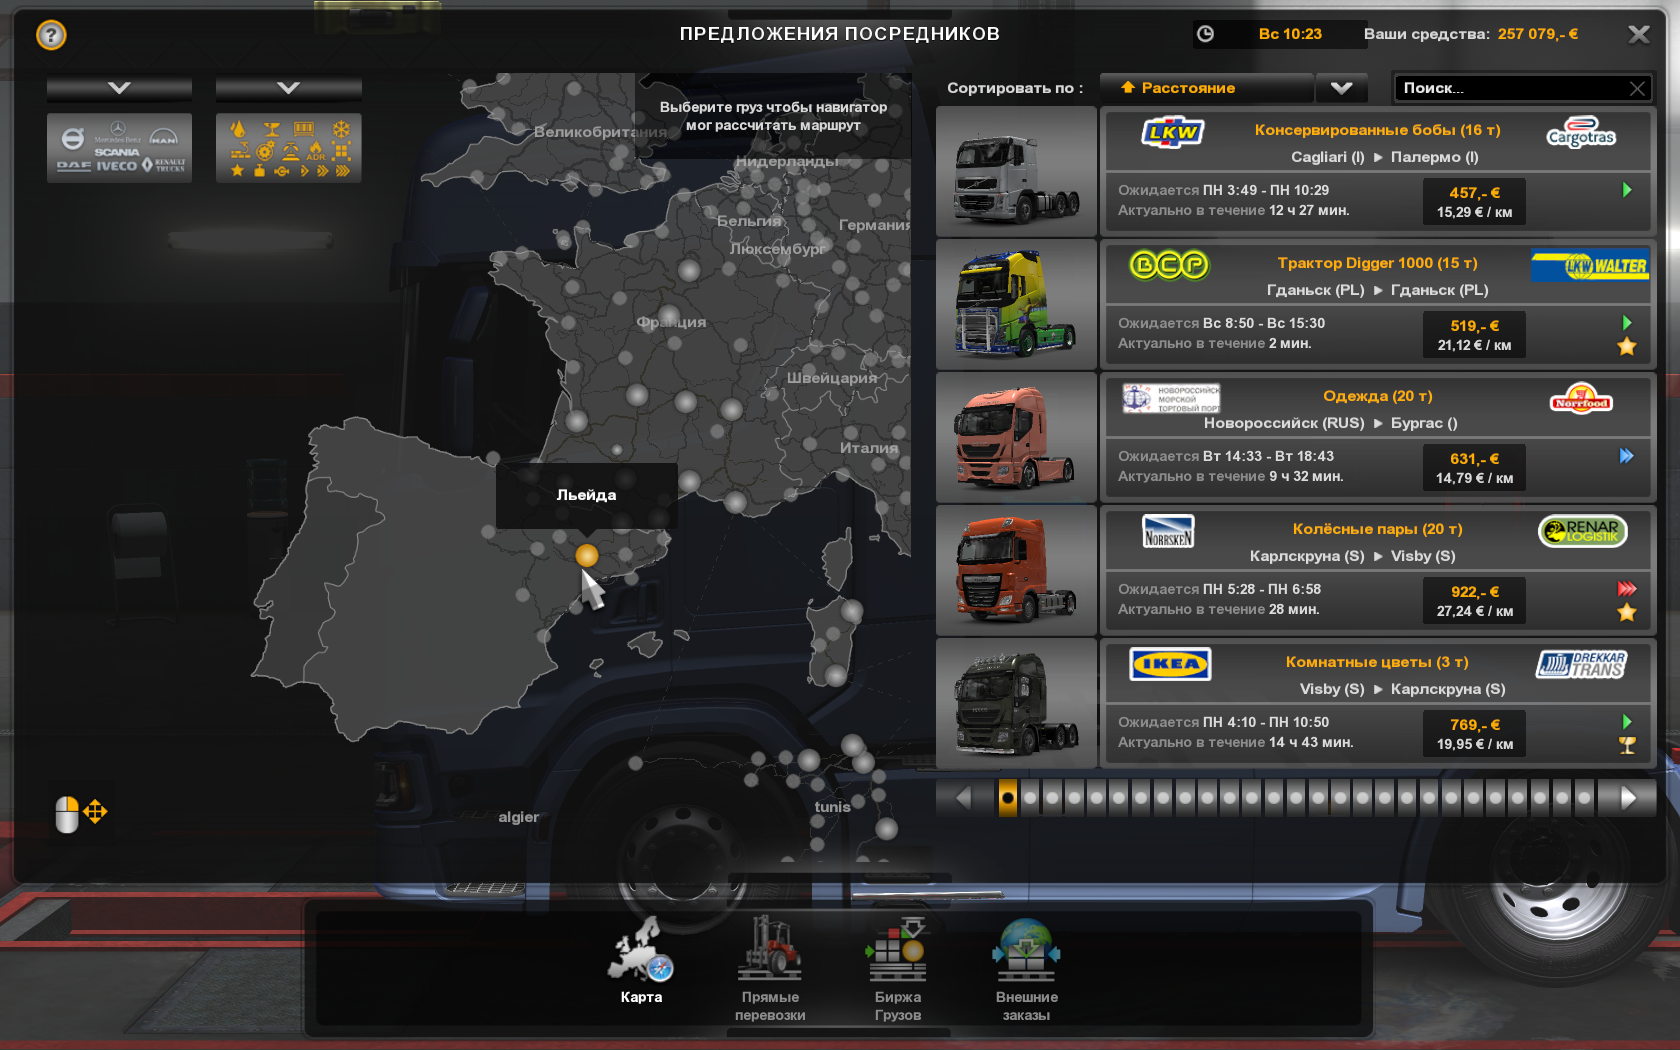Image resolution: width=1680 pixels, height=1050 pixels.
Task: Open the truck brands filter panel
Action: [119, 148]
